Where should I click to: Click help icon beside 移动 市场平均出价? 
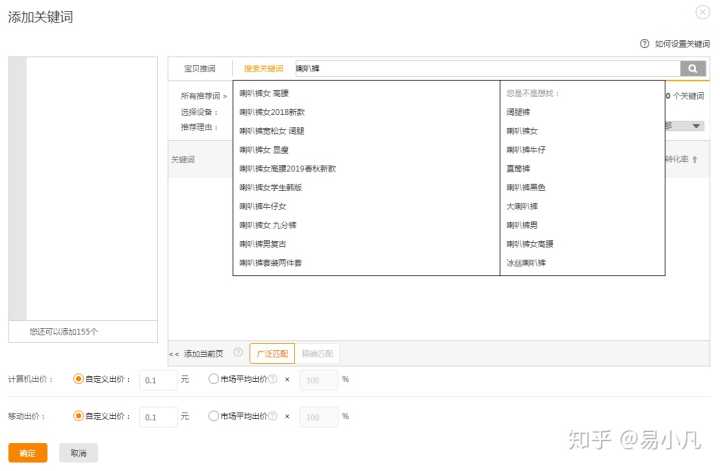(272, 416)
